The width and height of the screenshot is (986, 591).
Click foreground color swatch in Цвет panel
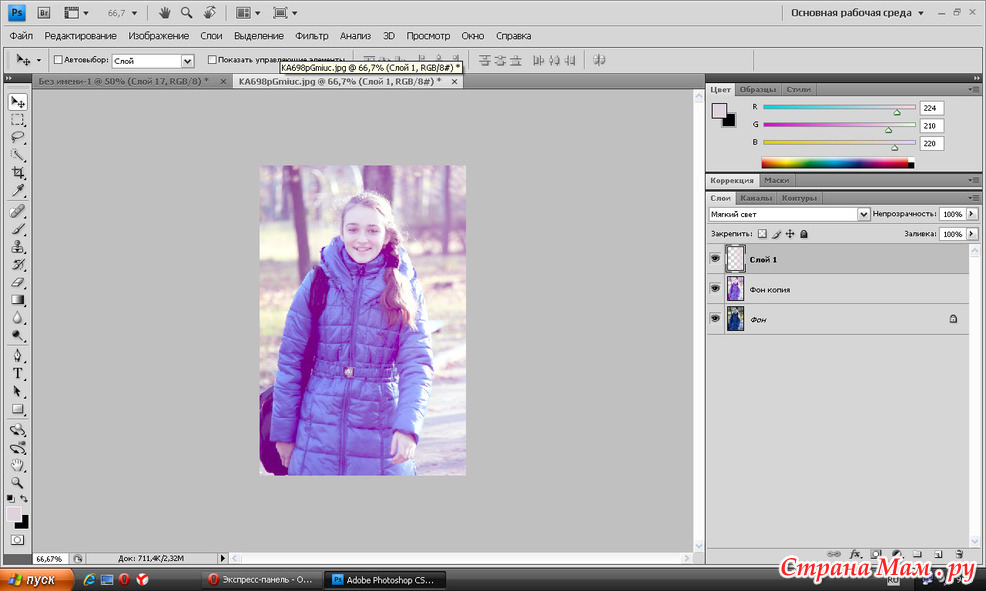[719, 111]
